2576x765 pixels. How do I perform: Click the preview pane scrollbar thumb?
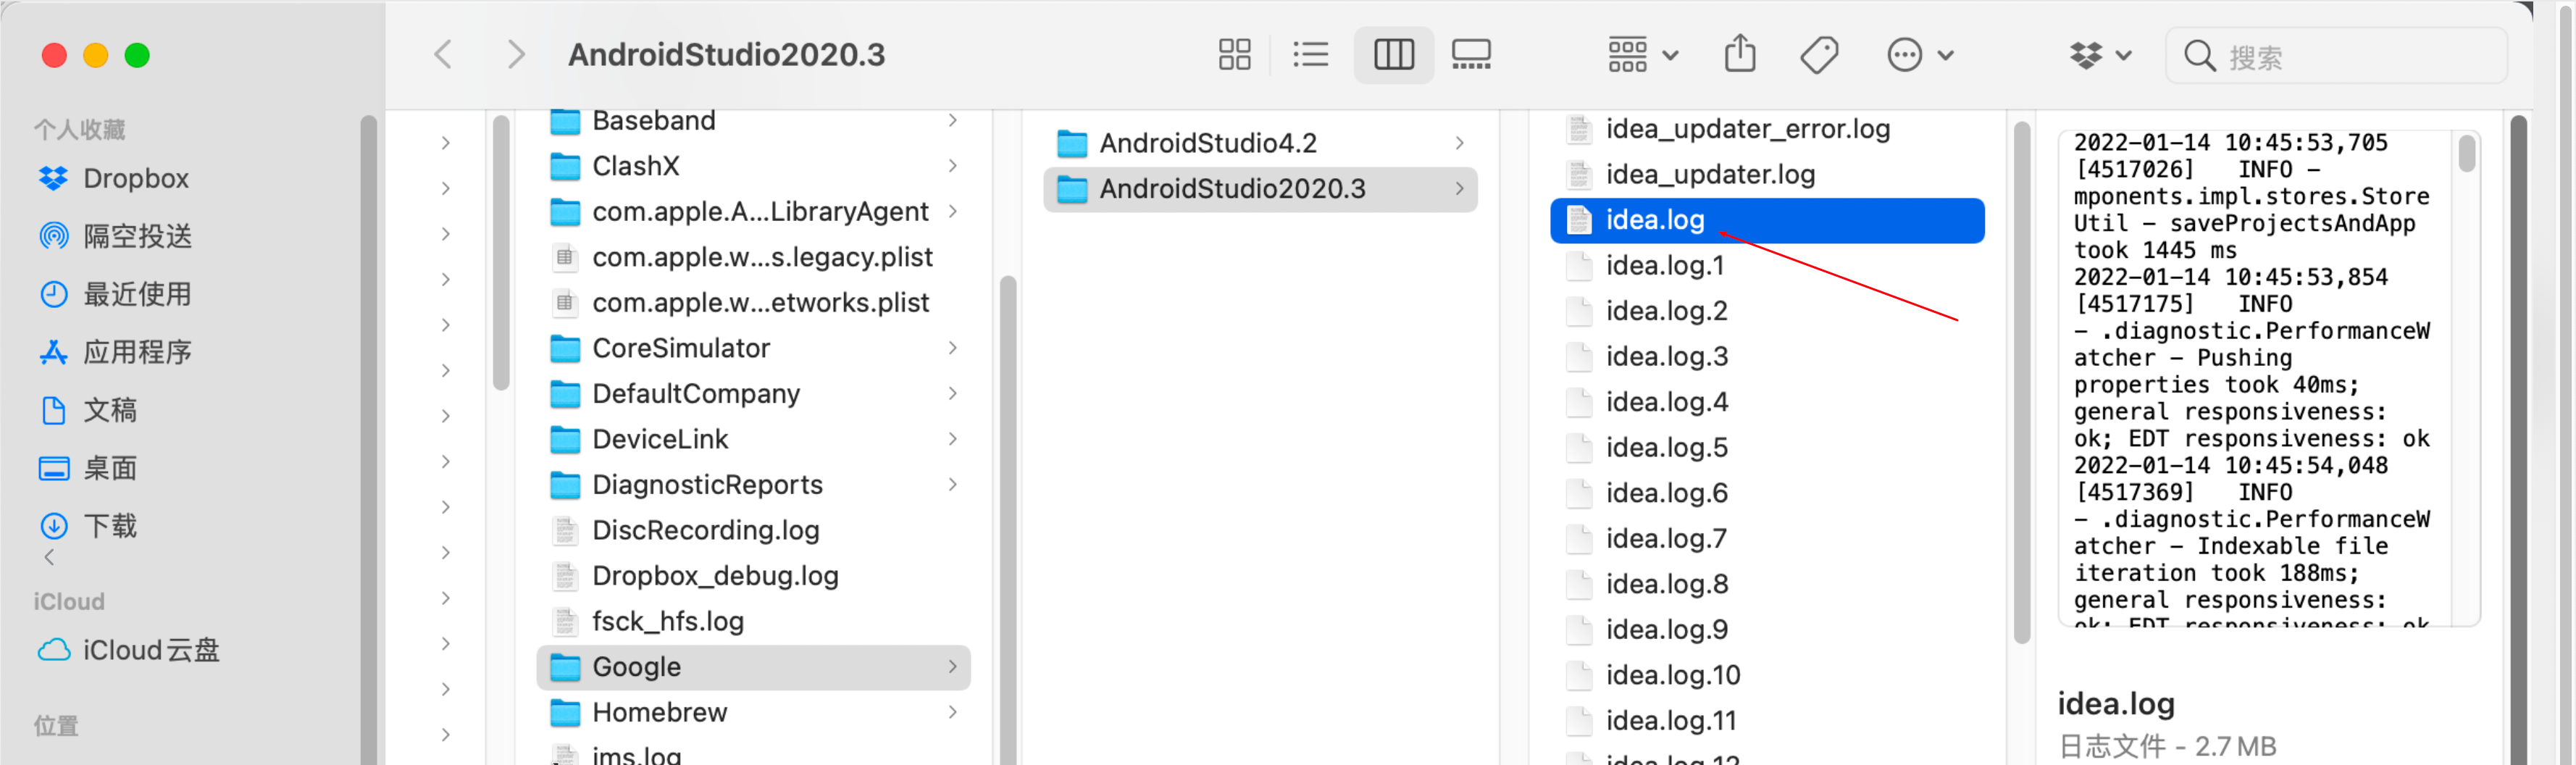[2467, 153]
